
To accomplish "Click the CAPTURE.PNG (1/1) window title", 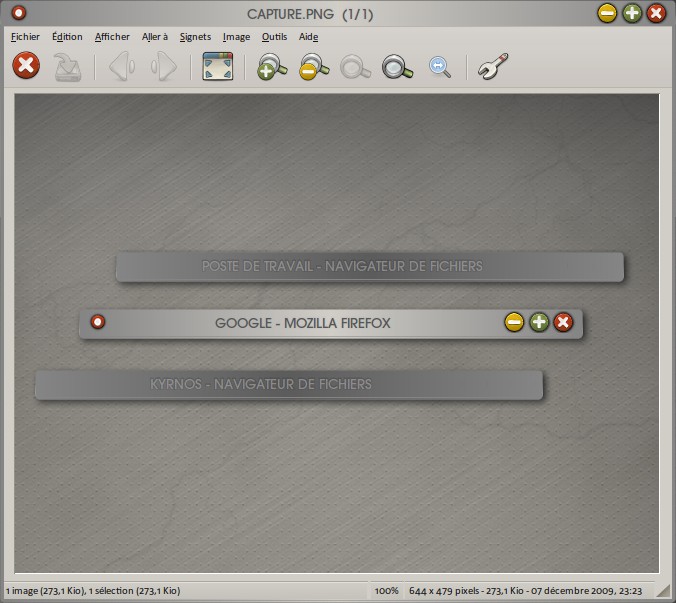I will click(x=310, y=14).
